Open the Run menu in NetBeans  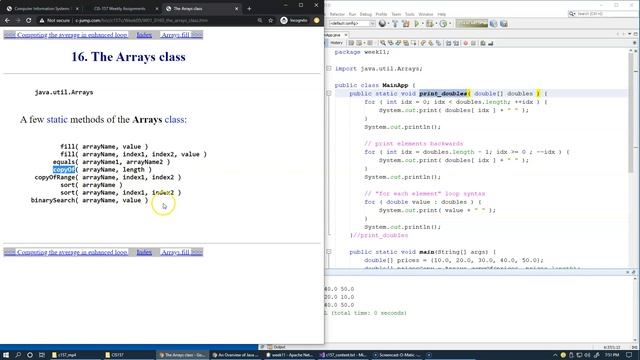[x=352, y=14]
